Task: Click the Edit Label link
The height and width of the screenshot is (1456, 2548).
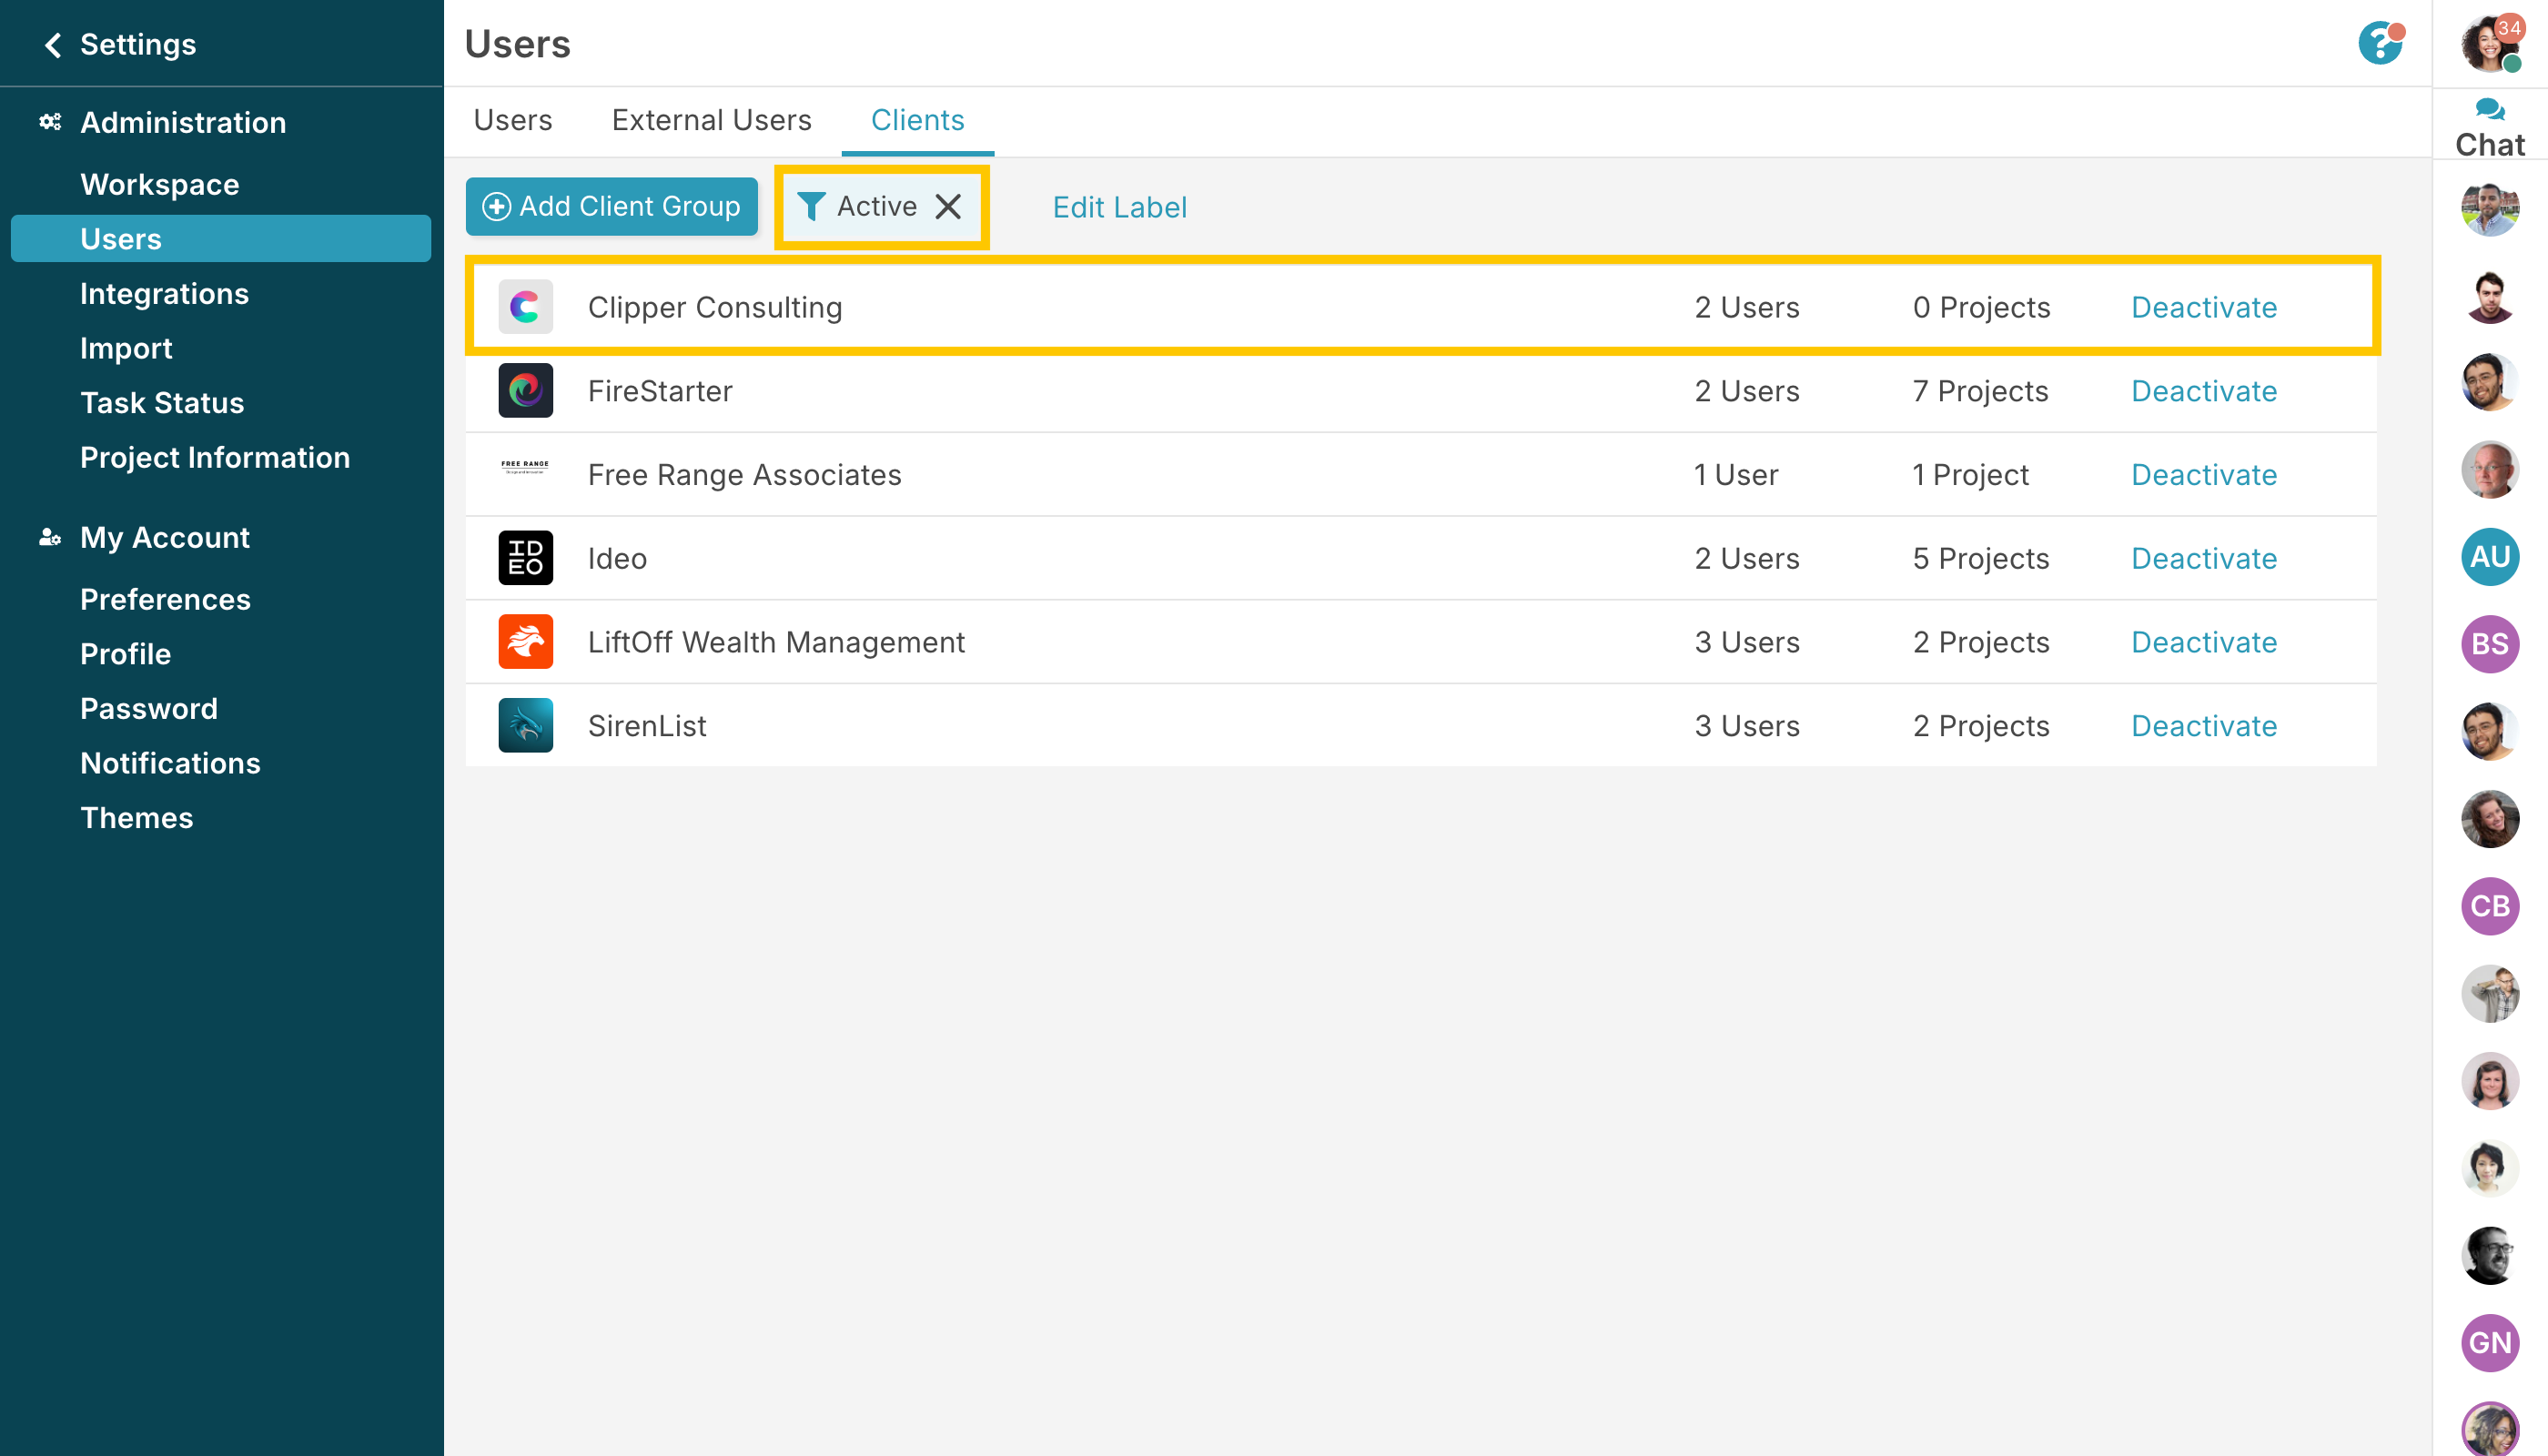Action: [1119, 207]
